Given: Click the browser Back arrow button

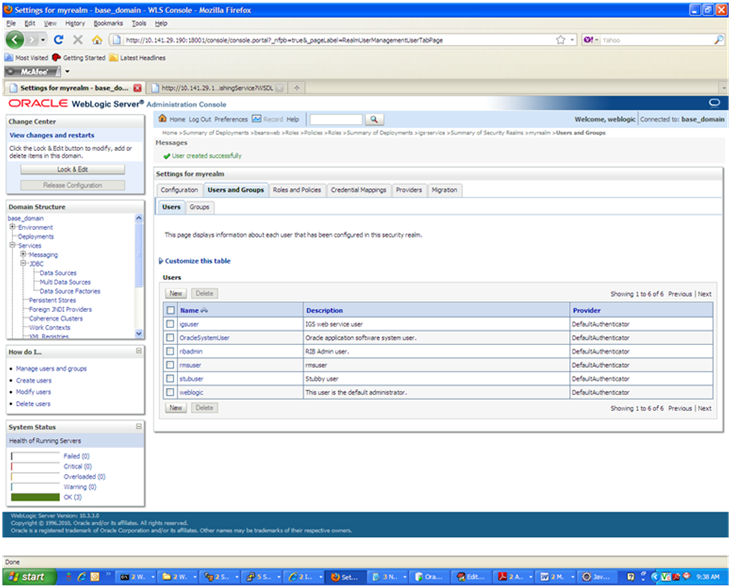Looking at the screenshot, I should [x=14, y=40].
